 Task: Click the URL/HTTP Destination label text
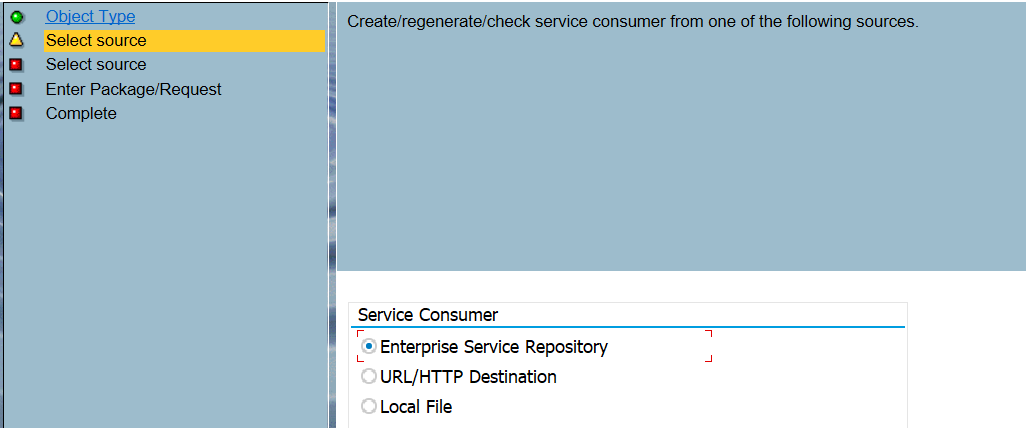point(469,377)
